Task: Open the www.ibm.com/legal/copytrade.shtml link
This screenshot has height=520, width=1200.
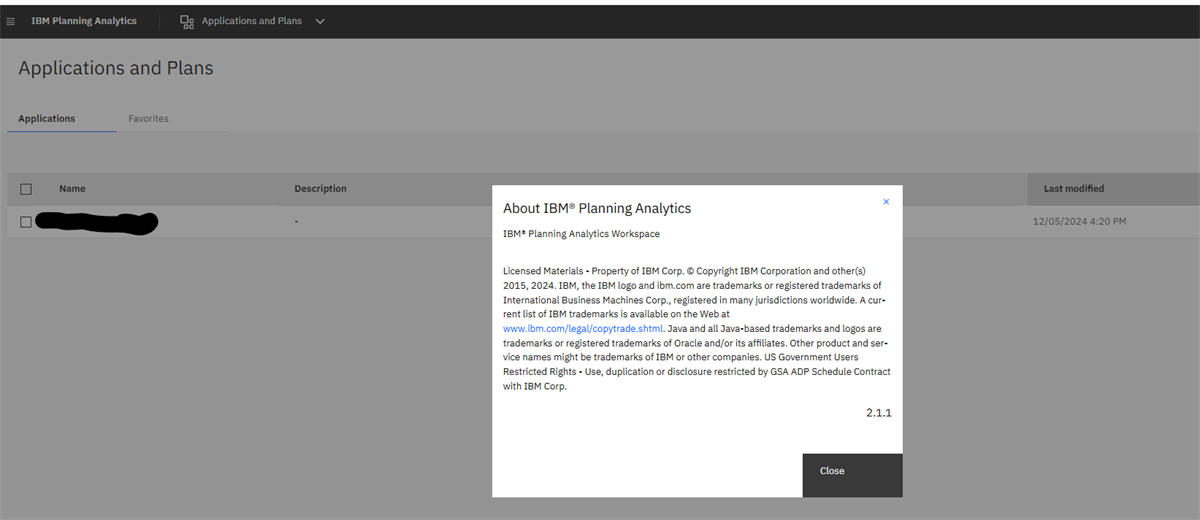Action: [583, 328]
